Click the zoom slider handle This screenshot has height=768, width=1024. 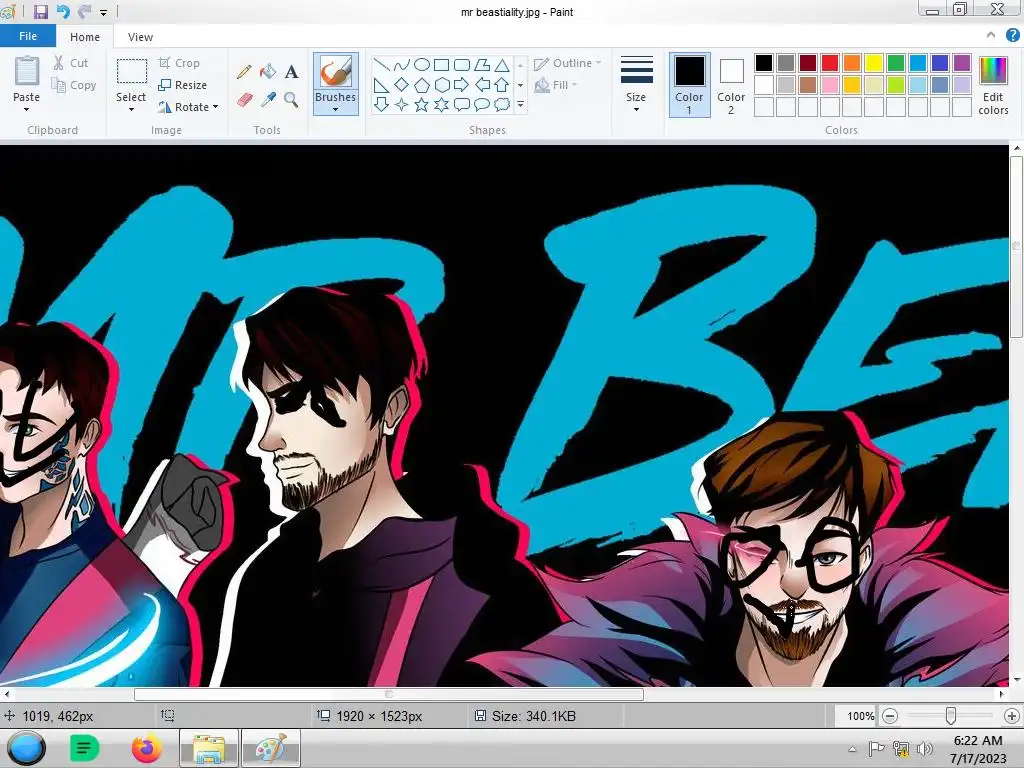click(x=951, y=716)
